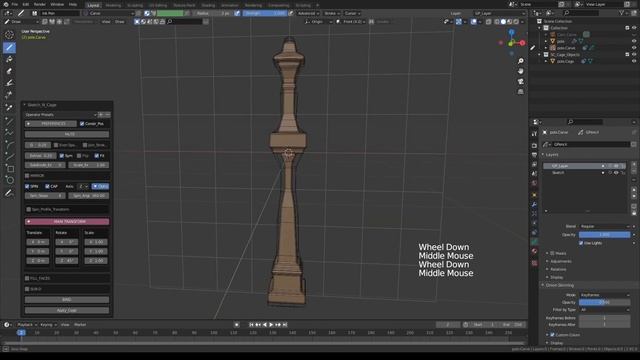
Task: Adjust the brush Strength slider
Action: click(265, 13)
